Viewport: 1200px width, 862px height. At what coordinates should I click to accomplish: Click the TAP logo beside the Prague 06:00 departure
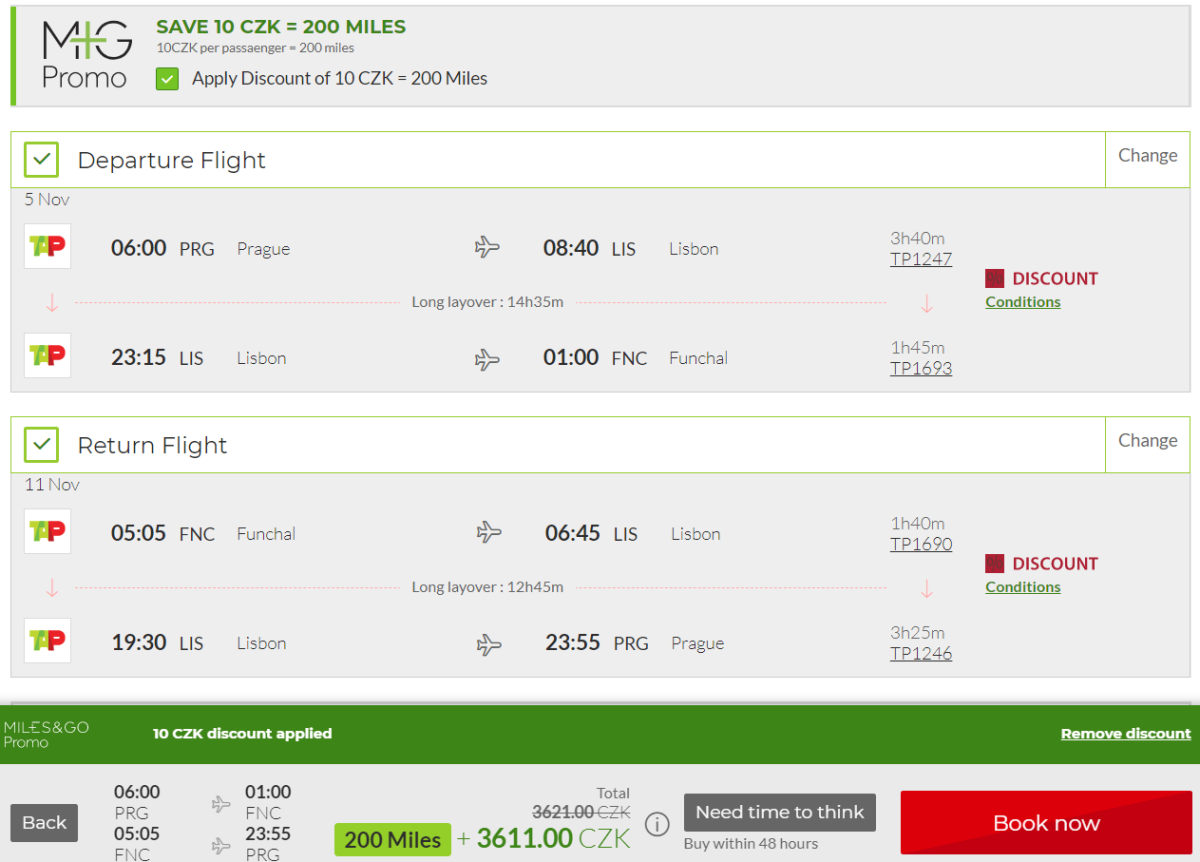[x=47, y=247]
